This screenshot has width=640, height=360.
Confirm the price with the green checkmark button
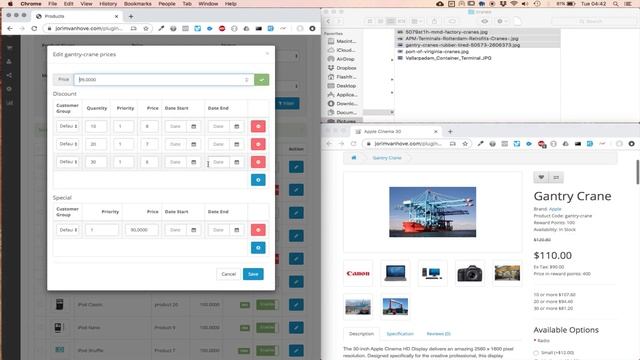click(261, 80)
